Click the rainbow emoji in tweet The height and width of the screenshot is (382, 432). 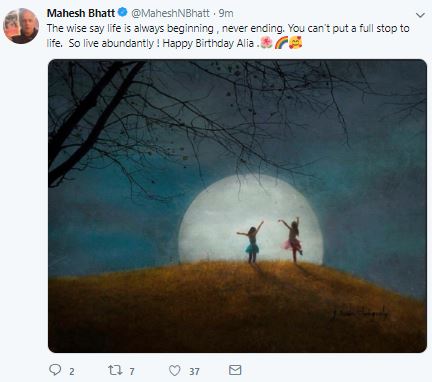pyautogui.click(x=281, y=43)
